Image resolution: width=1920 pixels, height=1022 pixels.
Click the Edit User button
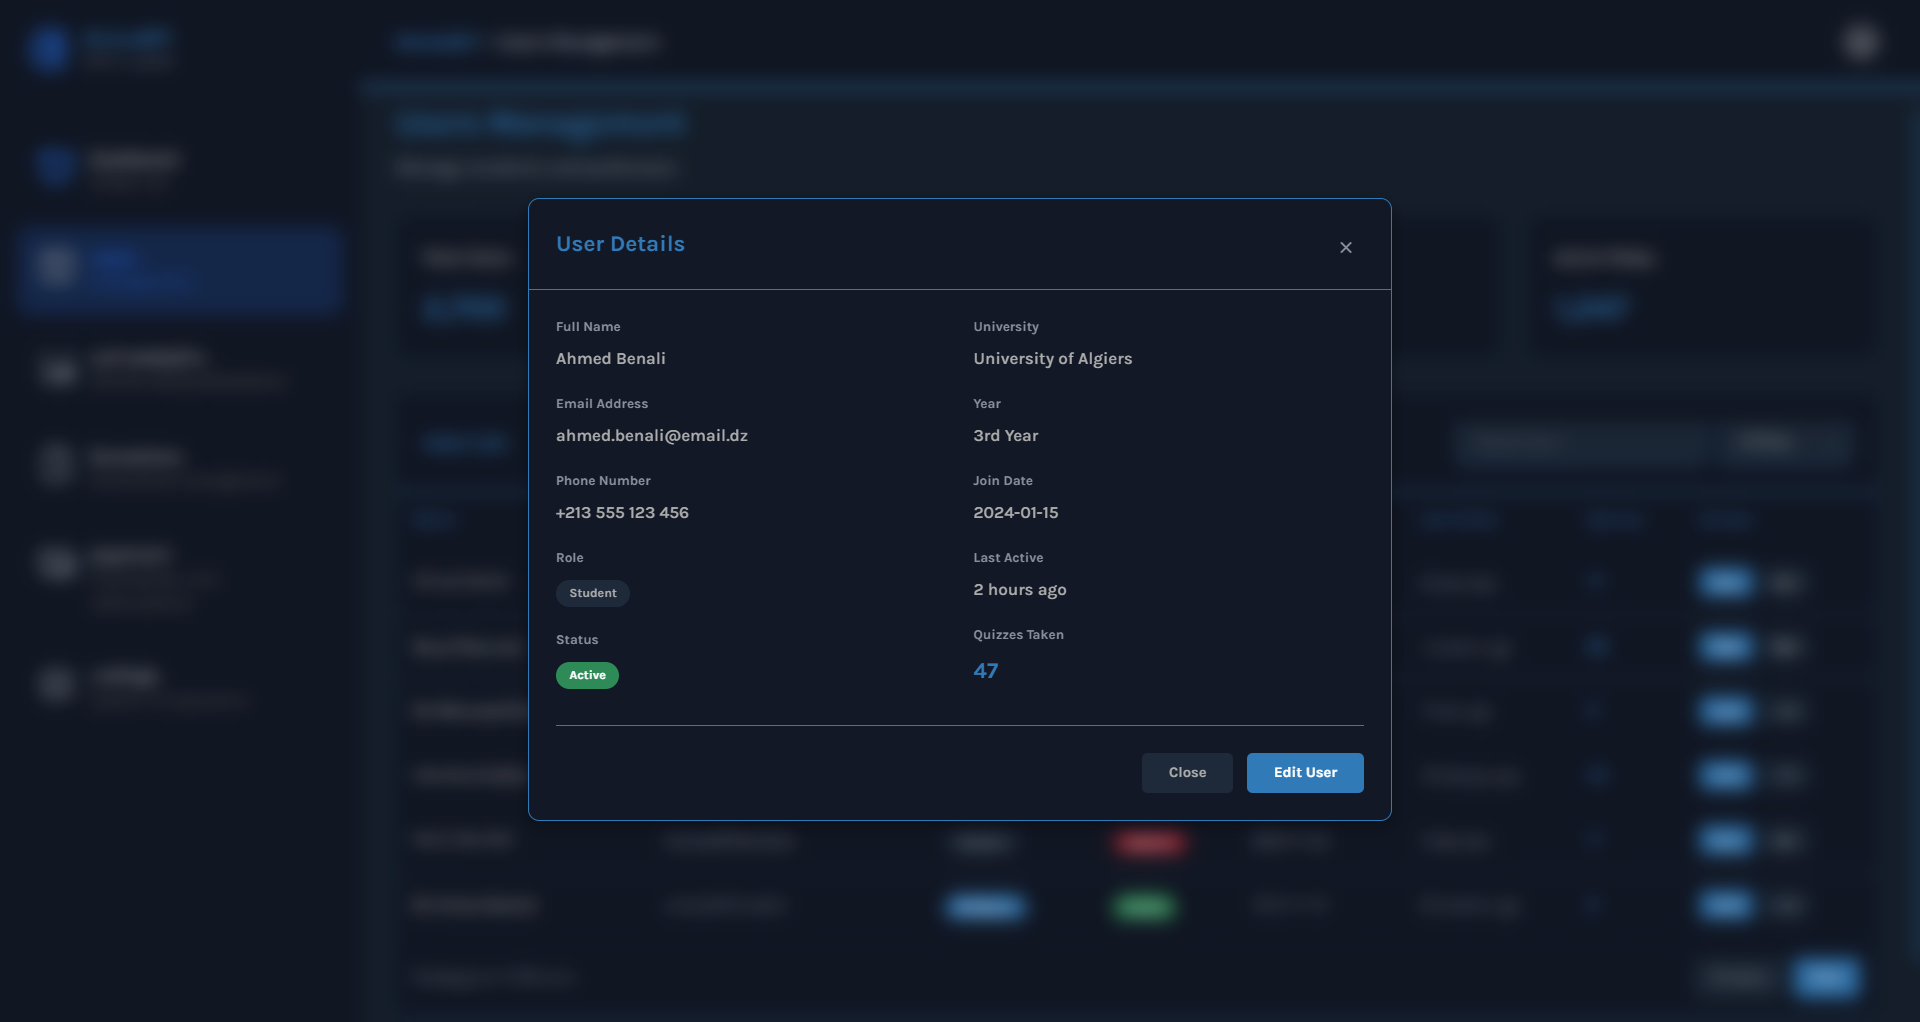[1305, 773]
